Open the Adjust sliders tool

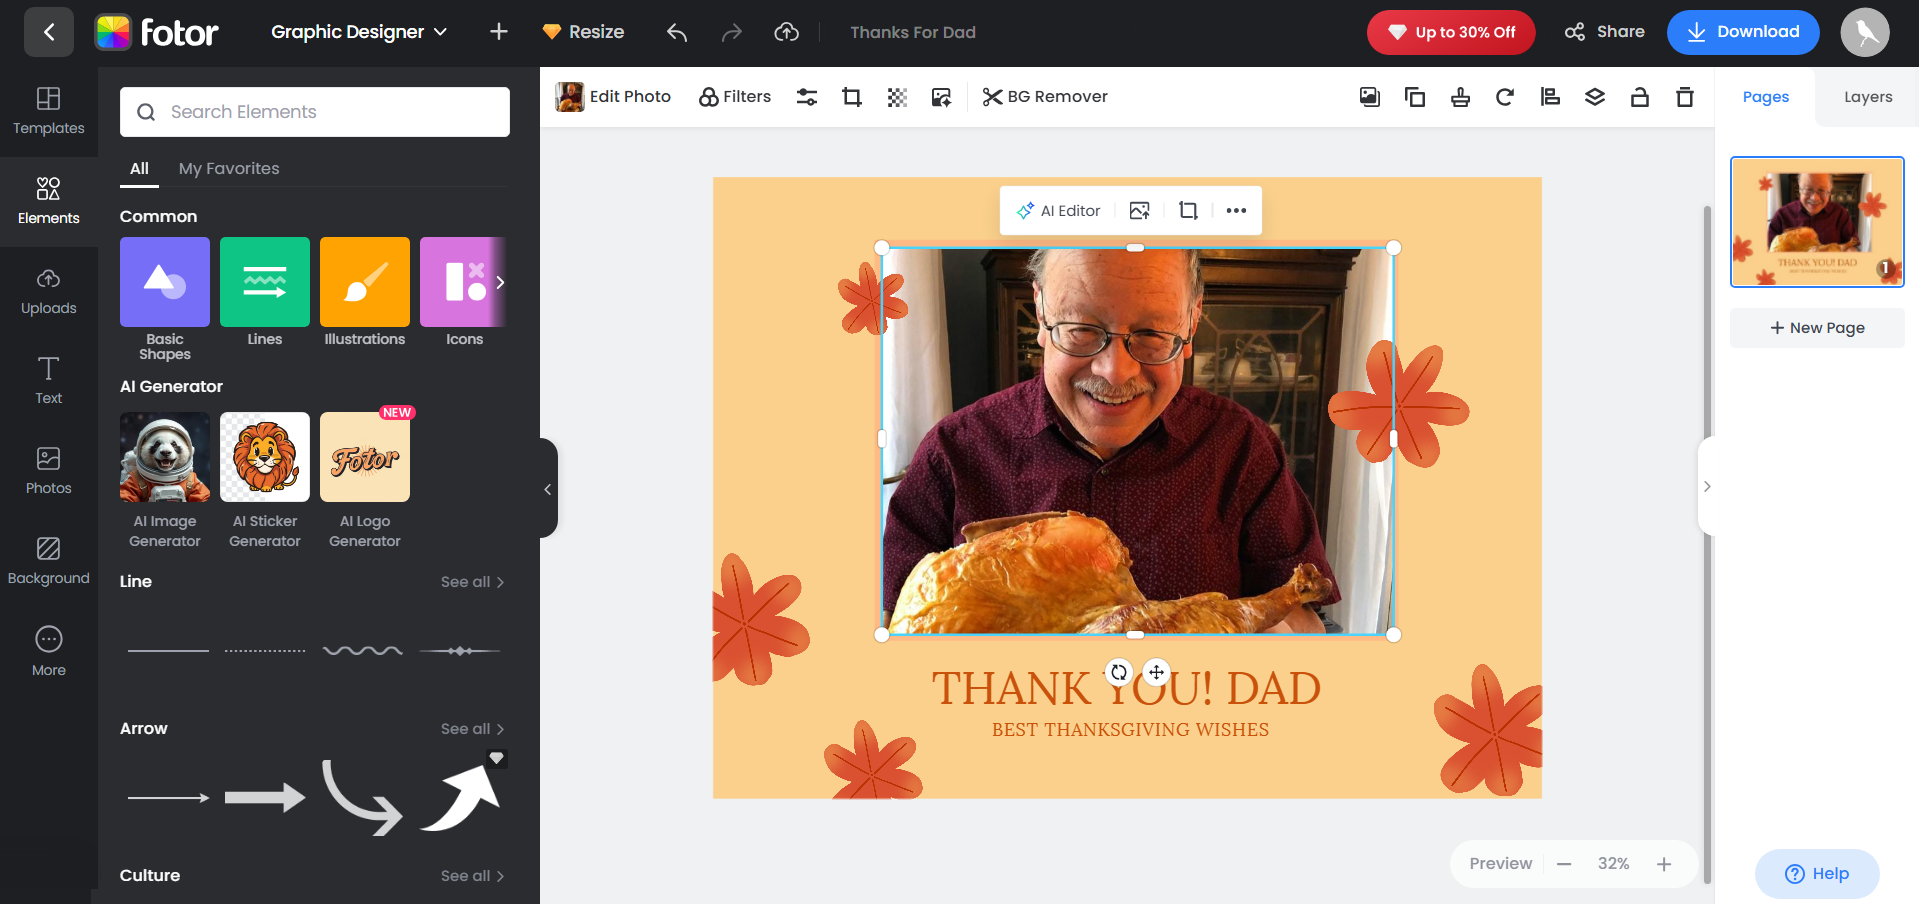807,97
